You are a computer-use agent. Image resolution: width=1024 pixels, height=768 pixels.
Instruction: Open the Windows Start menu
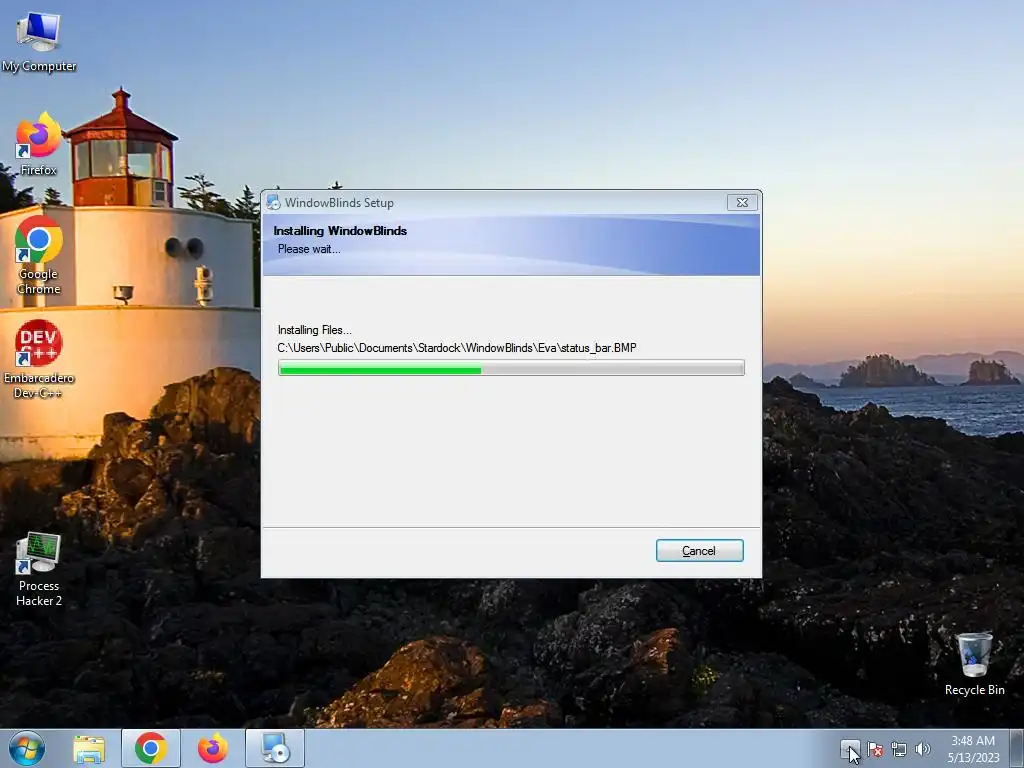27,748
